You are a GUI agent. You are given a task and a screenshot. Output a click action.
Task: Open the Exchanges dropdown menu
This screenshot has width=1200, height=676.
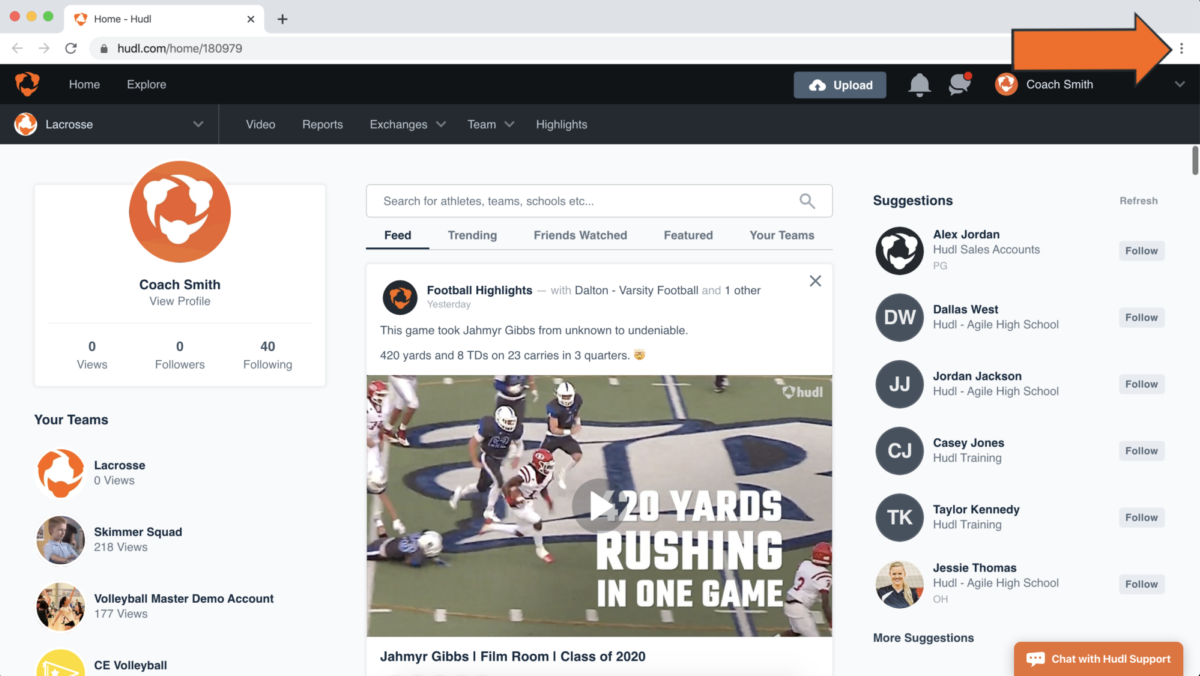point(407,124)
